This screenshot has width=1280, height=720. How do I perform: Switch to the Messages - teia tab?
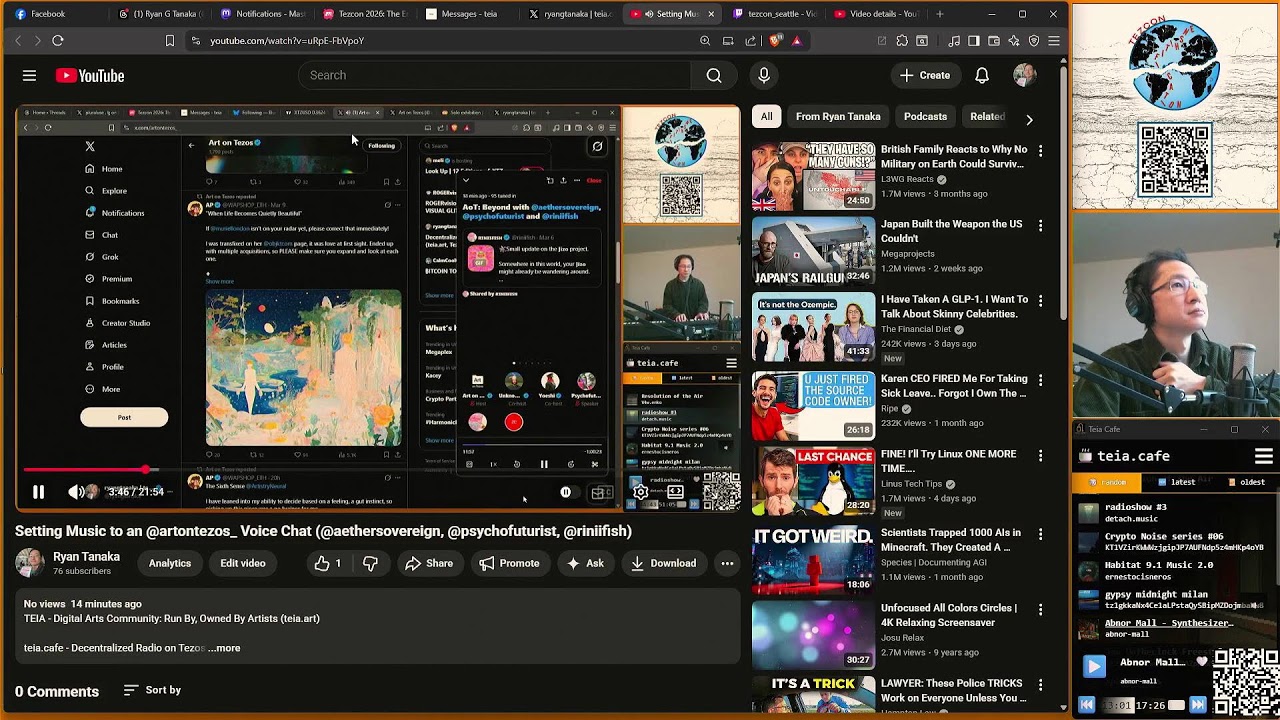[x=469, y=14]
